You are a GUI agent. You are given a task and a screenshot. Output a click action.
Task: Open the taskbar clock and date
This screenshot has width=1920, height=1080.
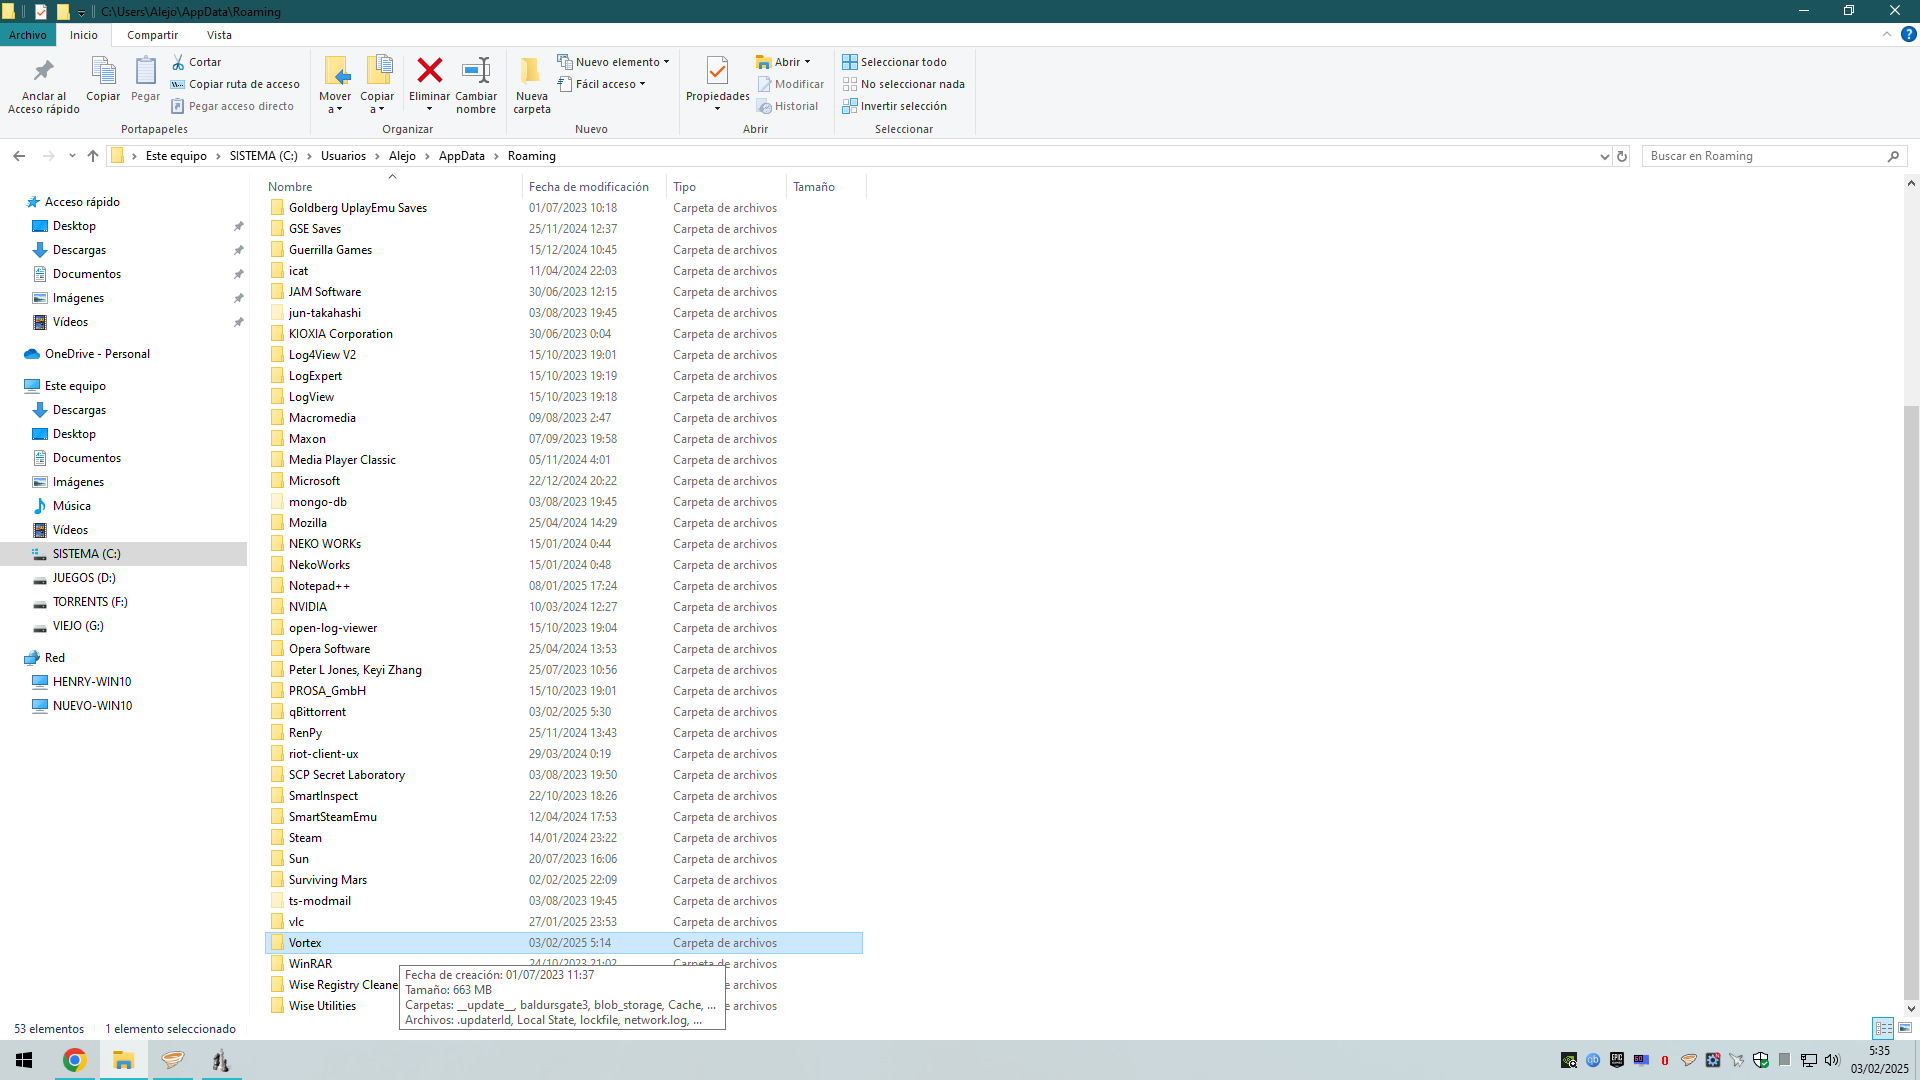(1879, 1060)
